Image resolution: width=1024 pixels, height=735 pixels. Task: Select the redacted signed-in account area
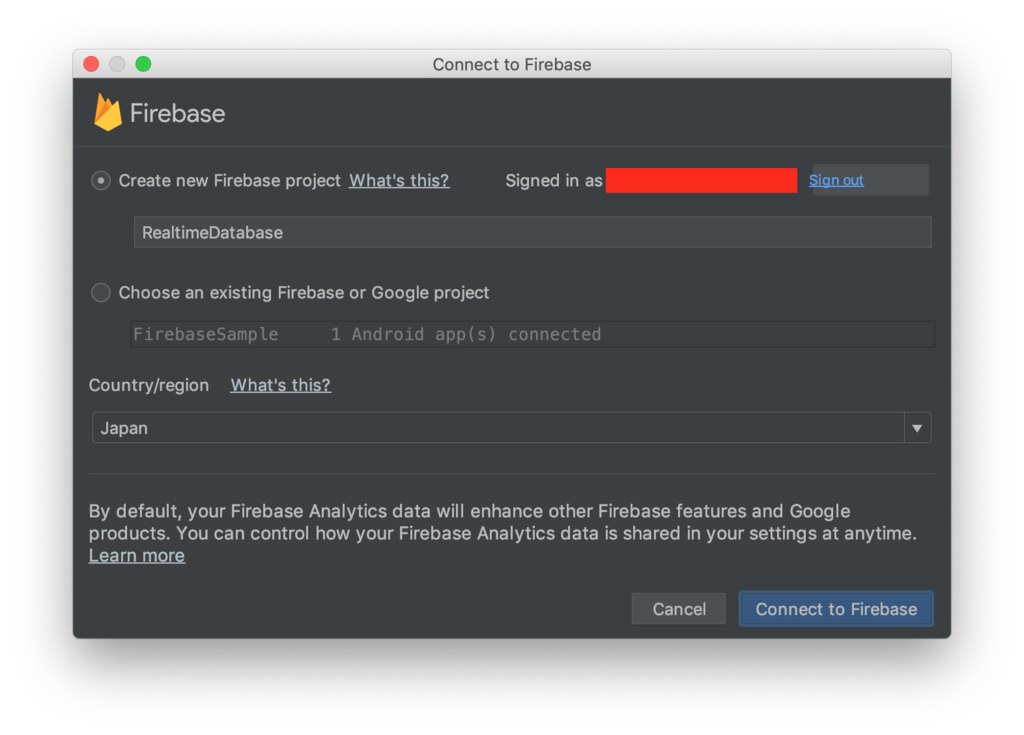coord(701,181)
